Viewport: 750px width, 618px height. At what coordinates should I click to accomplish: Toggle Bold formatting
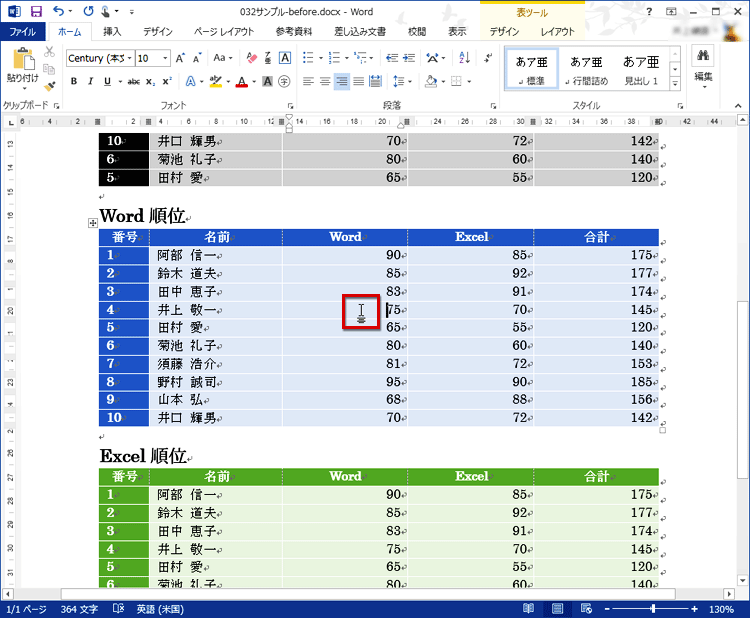(x=74, y=81)
